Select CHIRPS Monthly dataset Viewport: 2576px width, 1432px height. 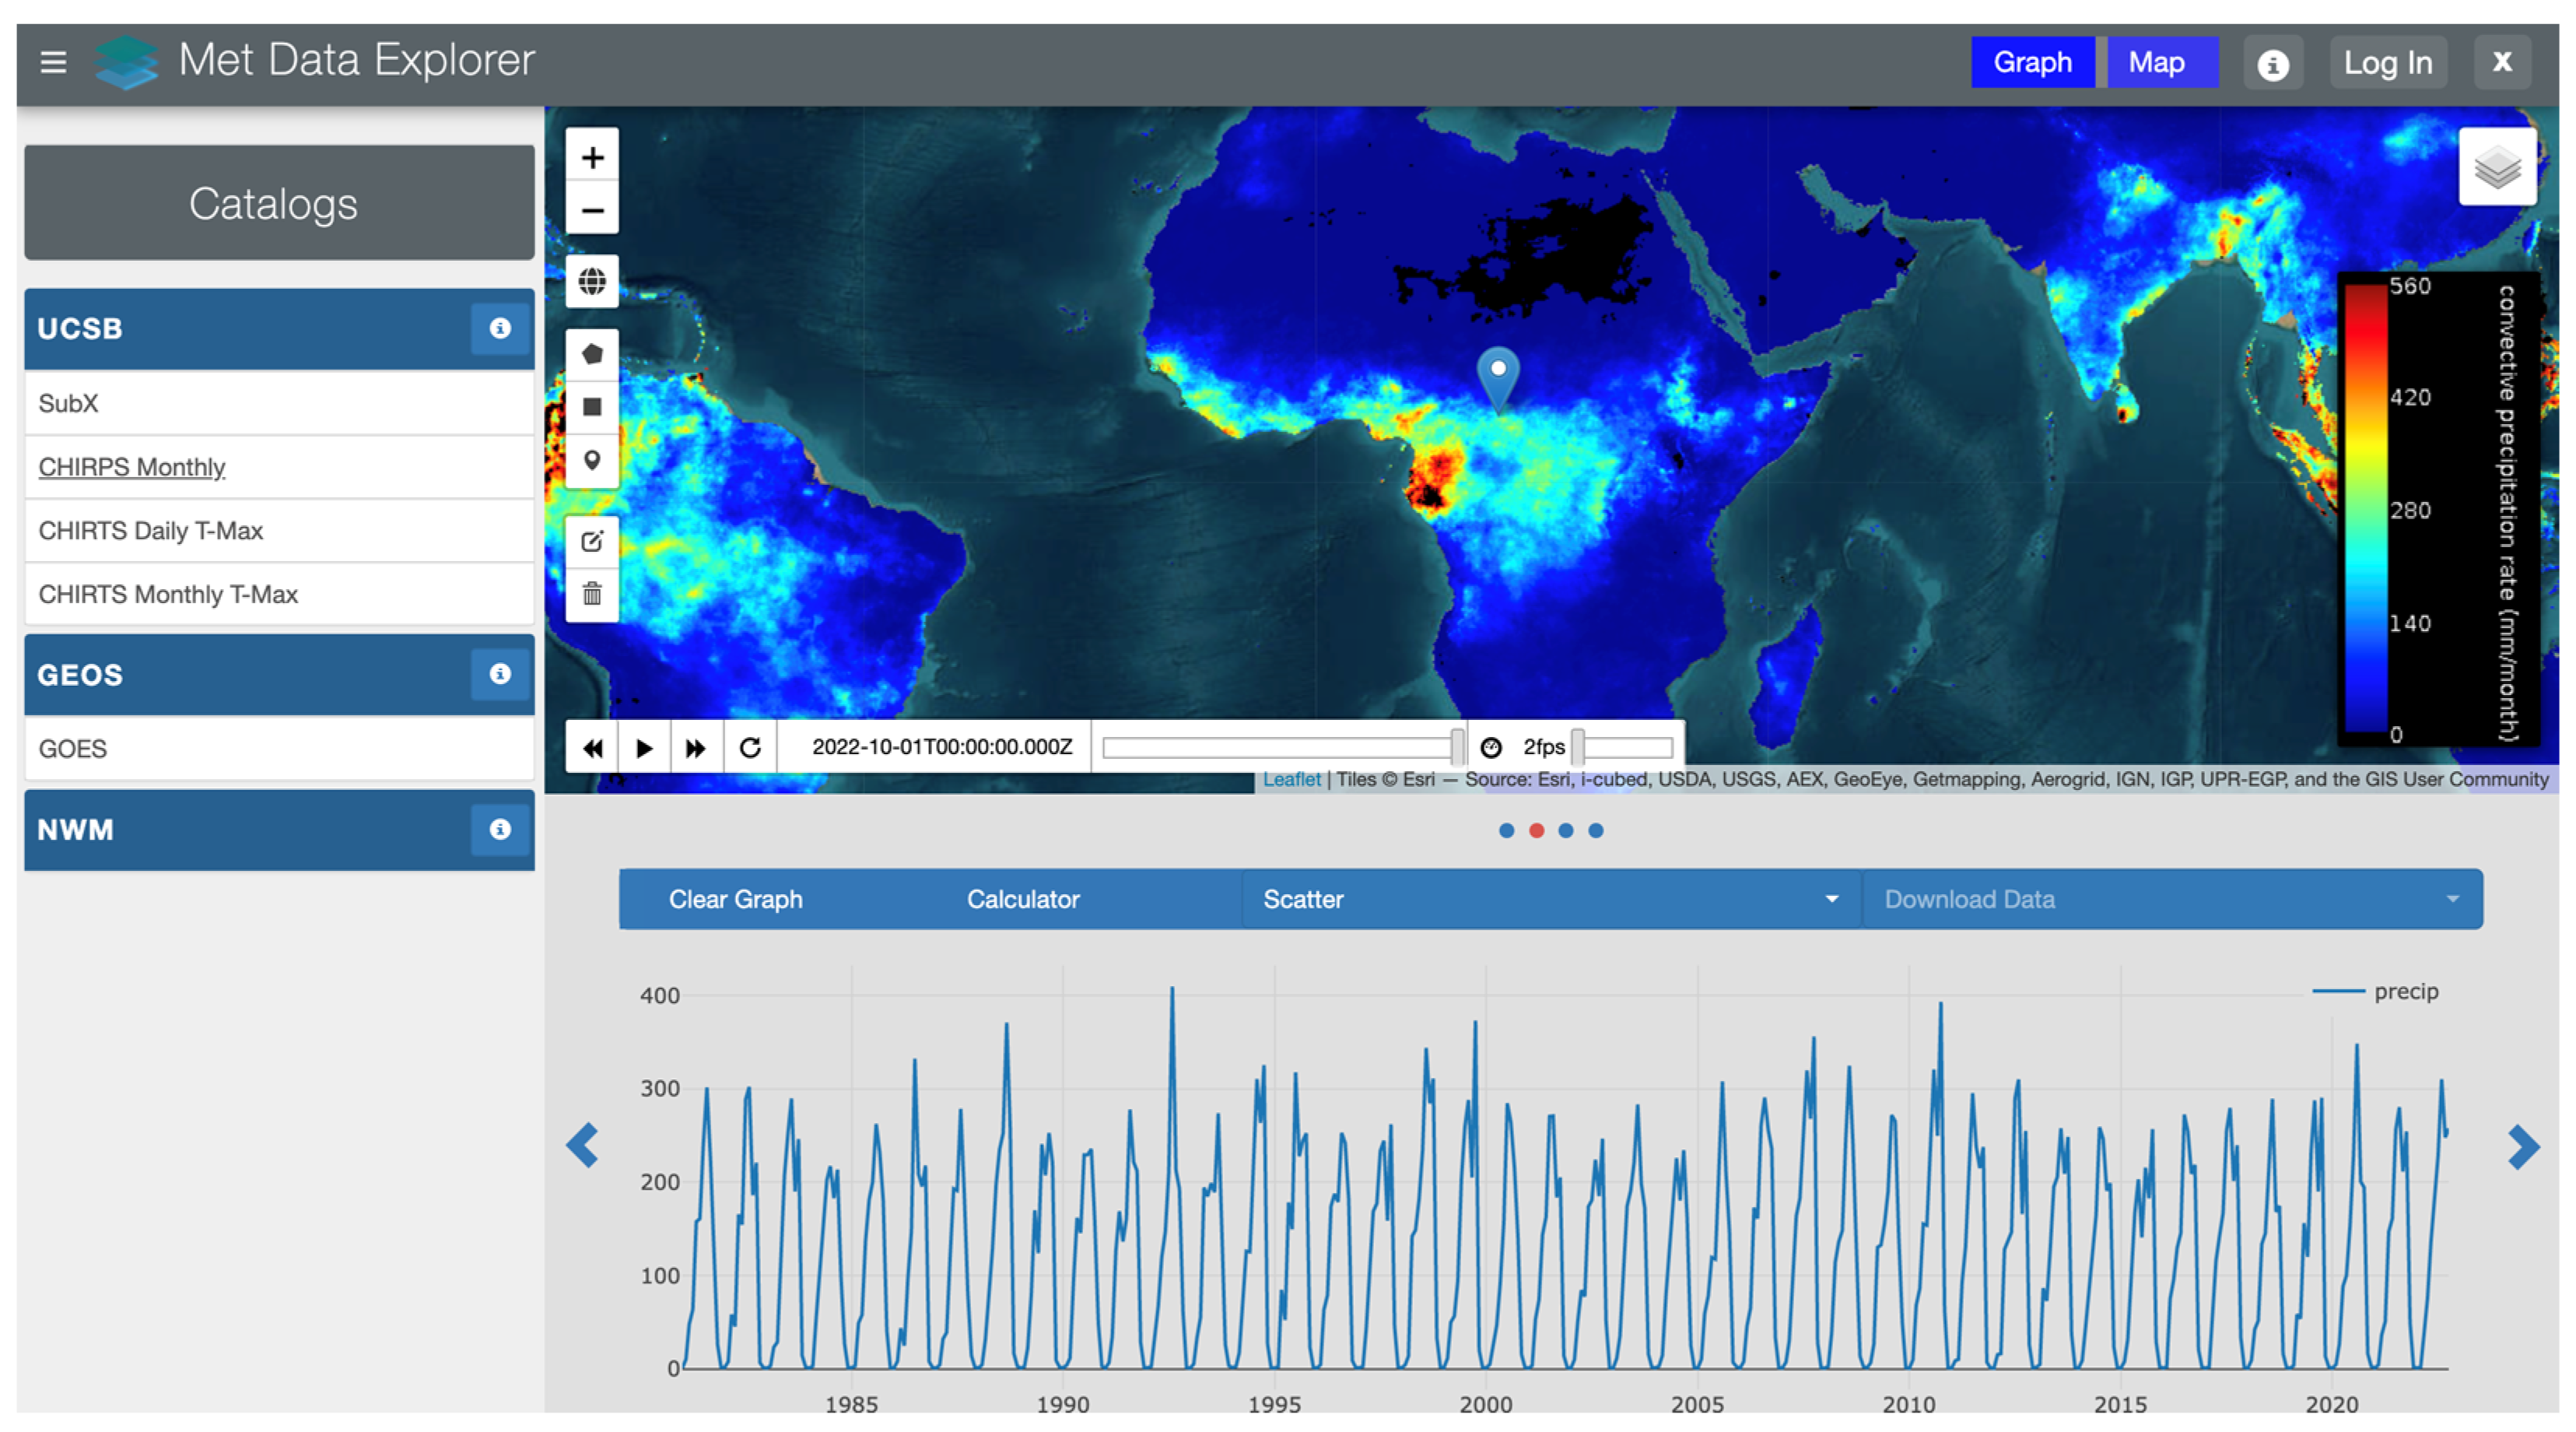pos(132,467)
